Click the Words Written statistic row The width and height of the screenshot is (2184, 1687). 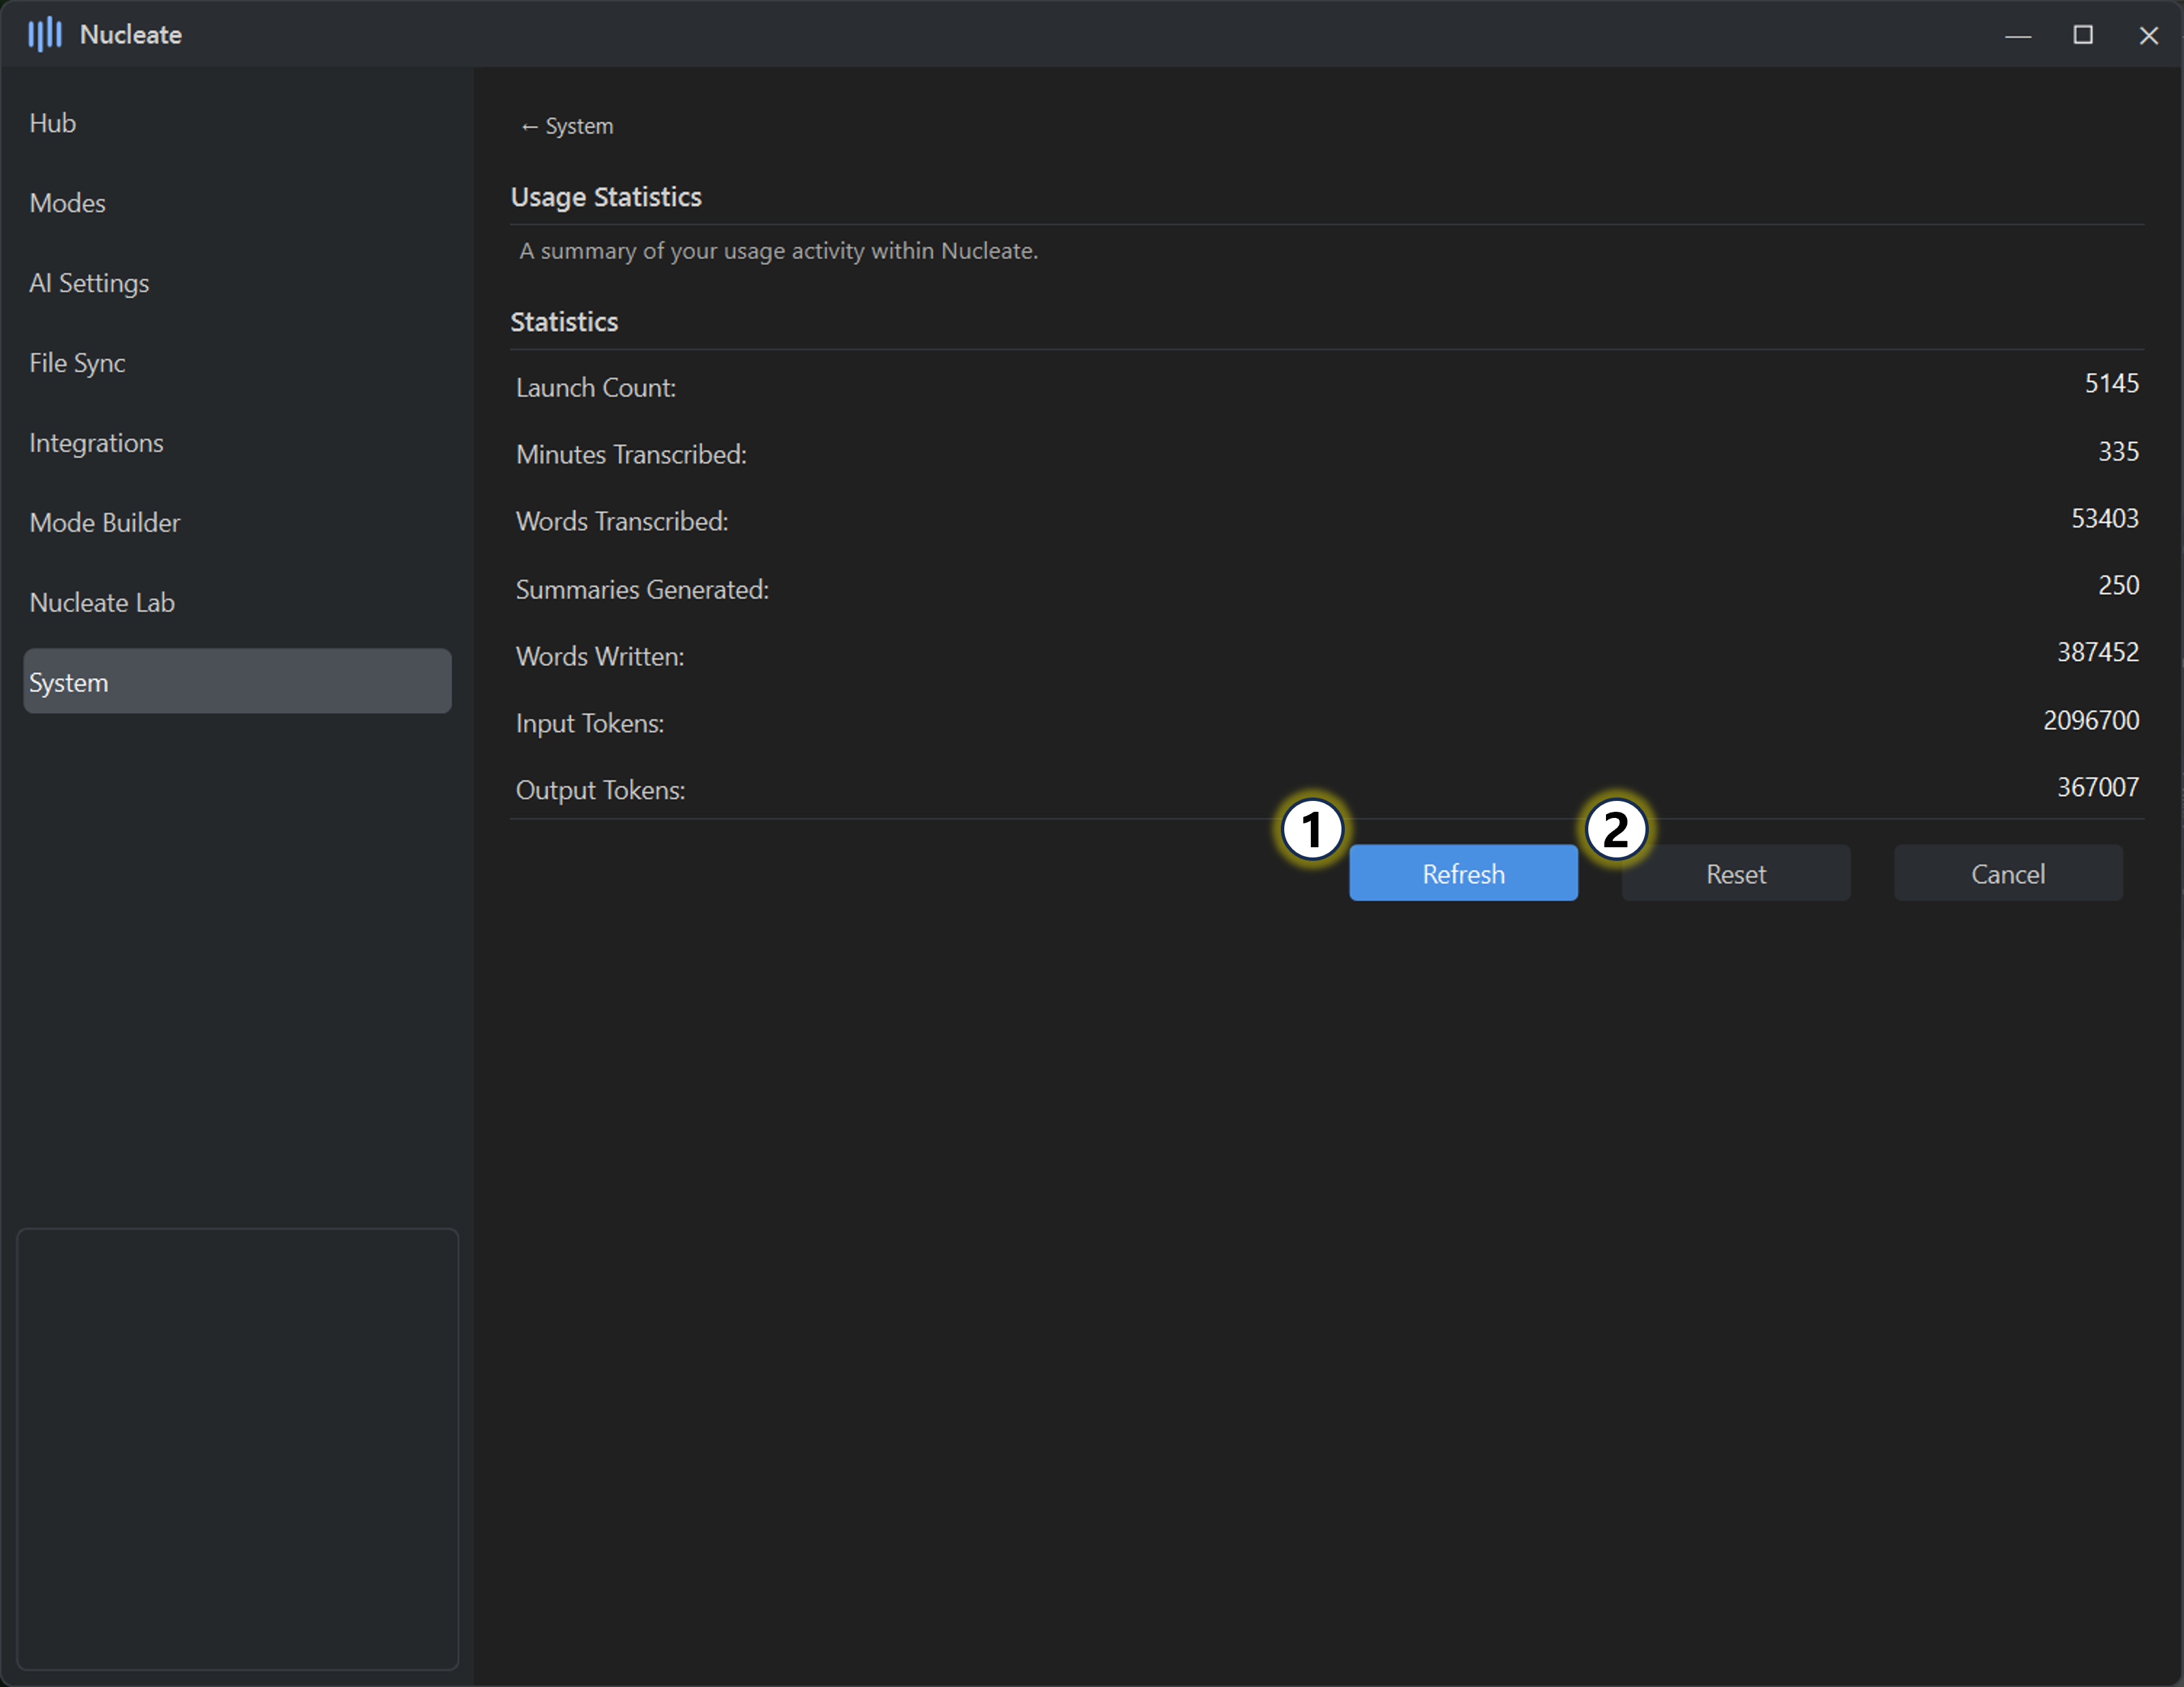coord(1326,656)
